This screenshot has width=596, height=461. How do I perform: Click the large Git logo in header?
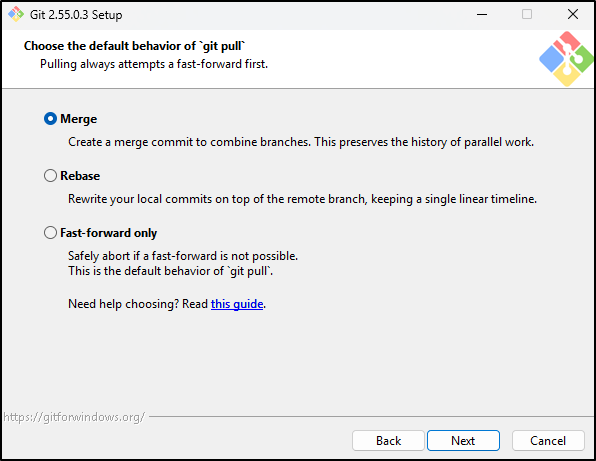[566, 59]
